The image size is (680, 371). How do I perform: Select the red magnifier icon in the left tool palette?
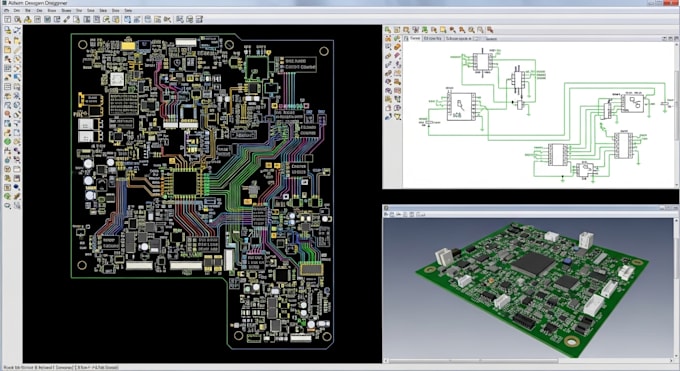(8, 114)
